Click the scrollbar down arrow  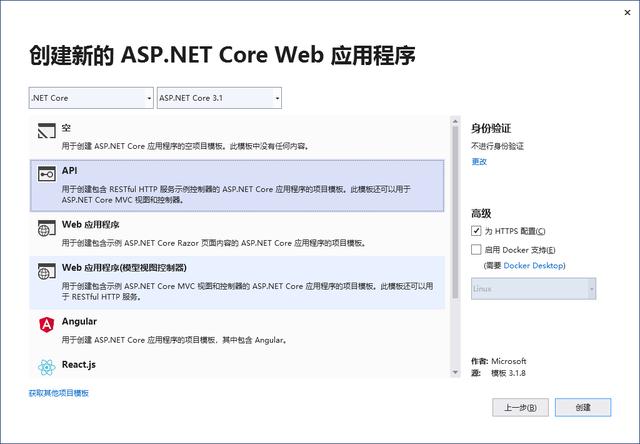(455, 372)
